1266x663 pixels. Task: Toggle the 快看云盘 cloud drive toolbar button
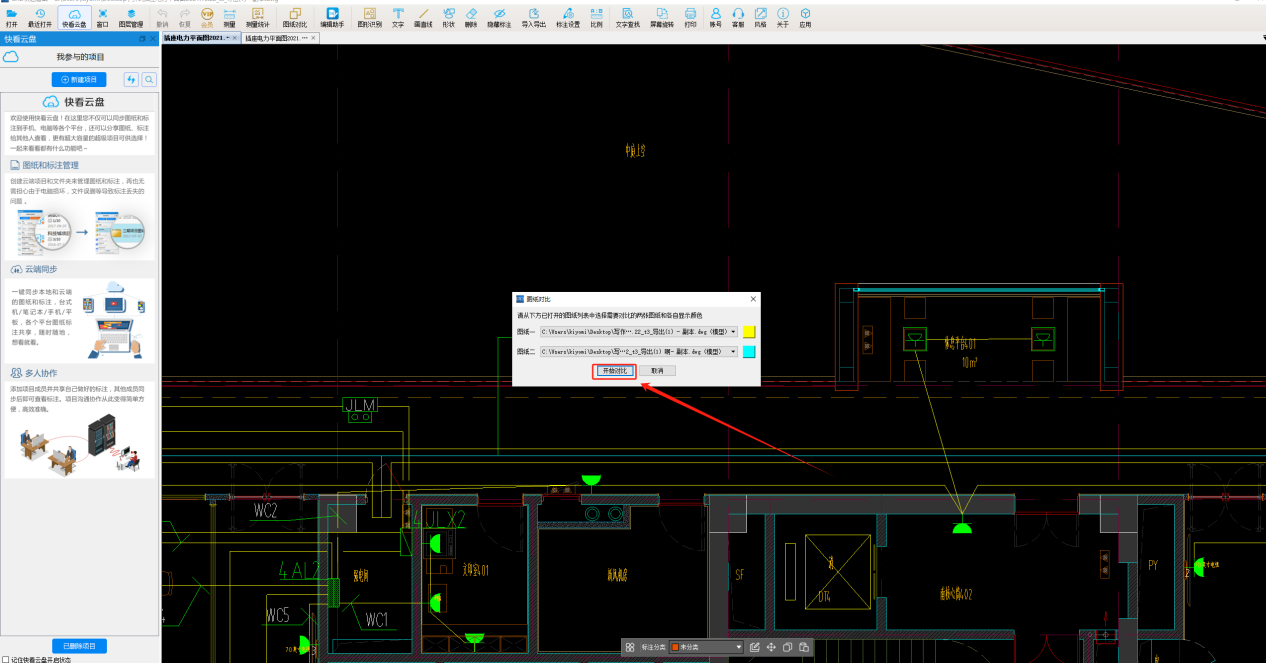pyautogui.click(x=74, y=16)
